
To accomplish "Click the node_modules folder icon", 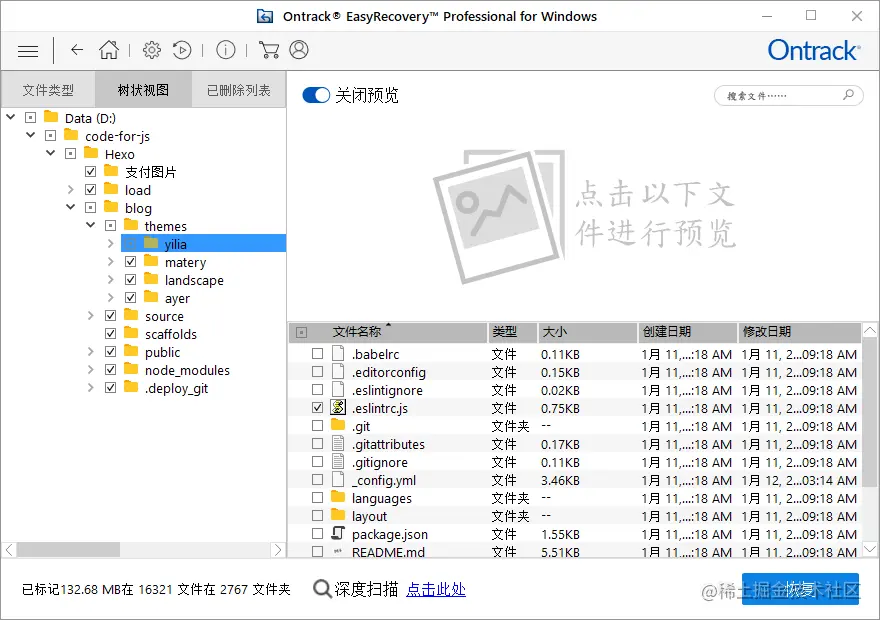I will click(x=131, y=369).
